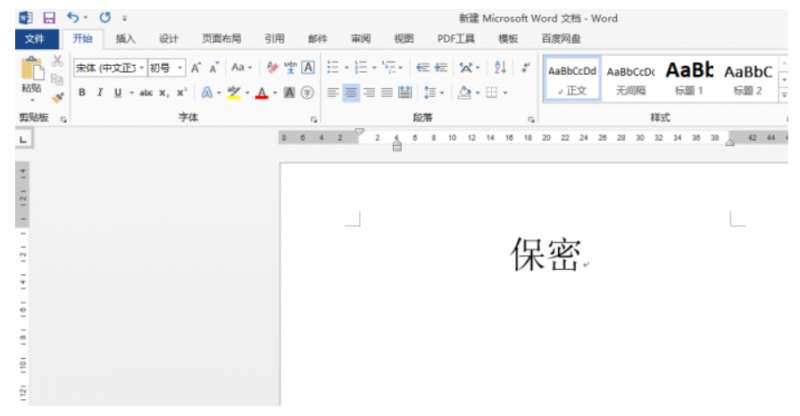Enable center alignment for paragraph
The width and height of the screenshot is (800, 416).
pos(351,92)
